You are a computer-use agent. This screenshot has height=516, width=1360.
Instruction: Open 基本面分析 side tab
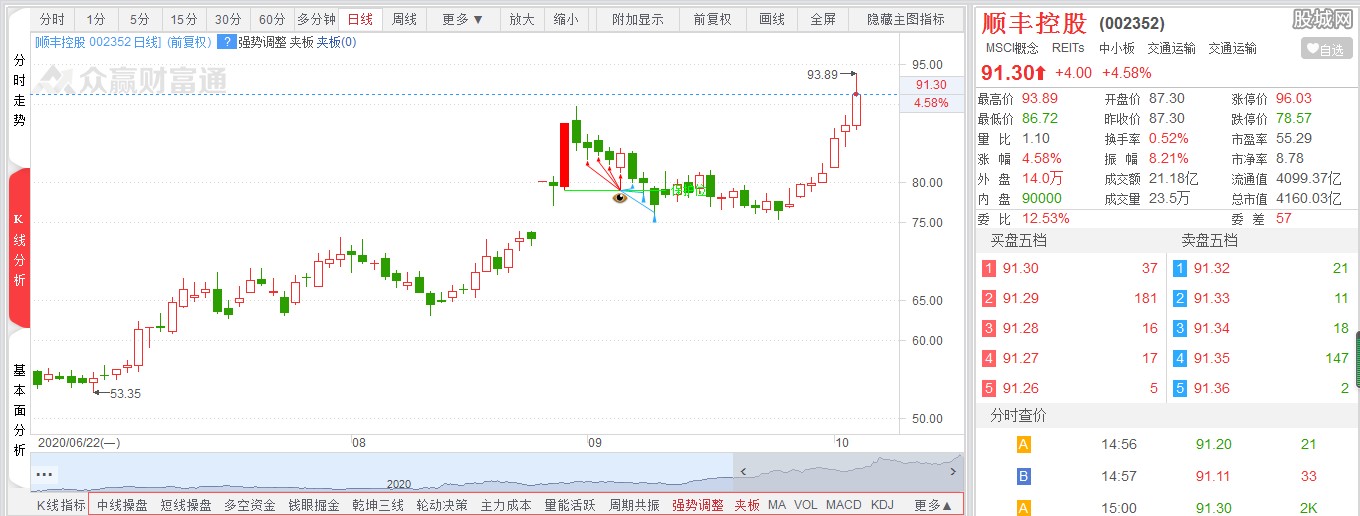tap(19, 410)
